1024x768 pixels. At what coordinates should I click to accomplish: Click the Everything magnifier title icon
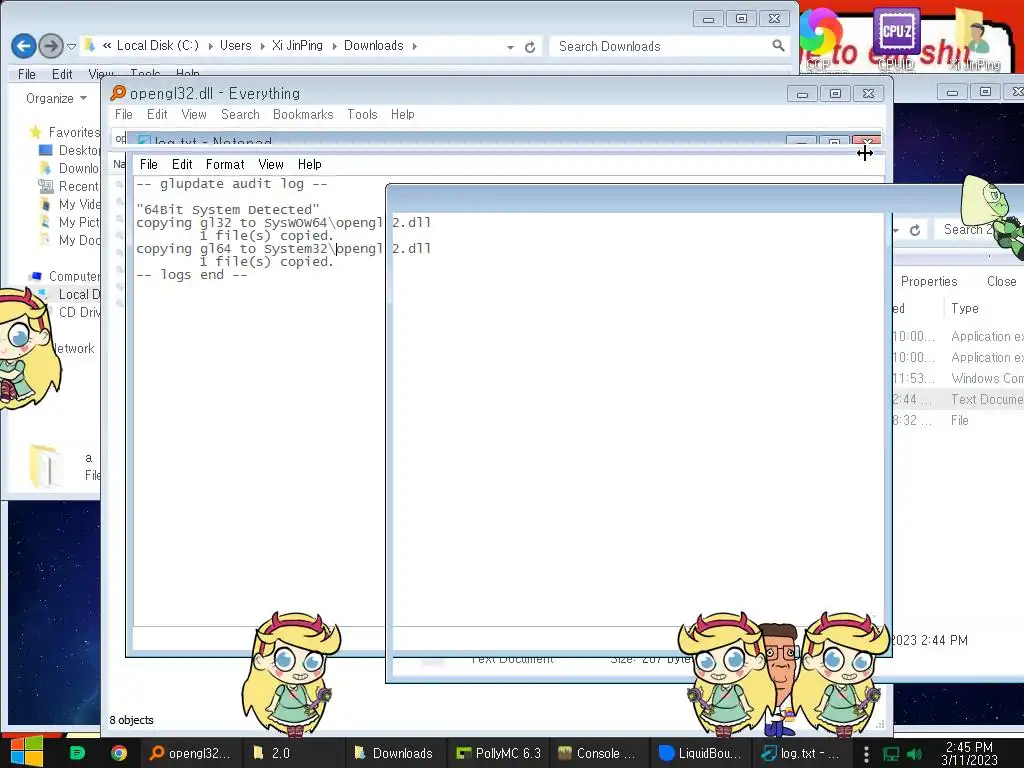[x=118, y=93]
